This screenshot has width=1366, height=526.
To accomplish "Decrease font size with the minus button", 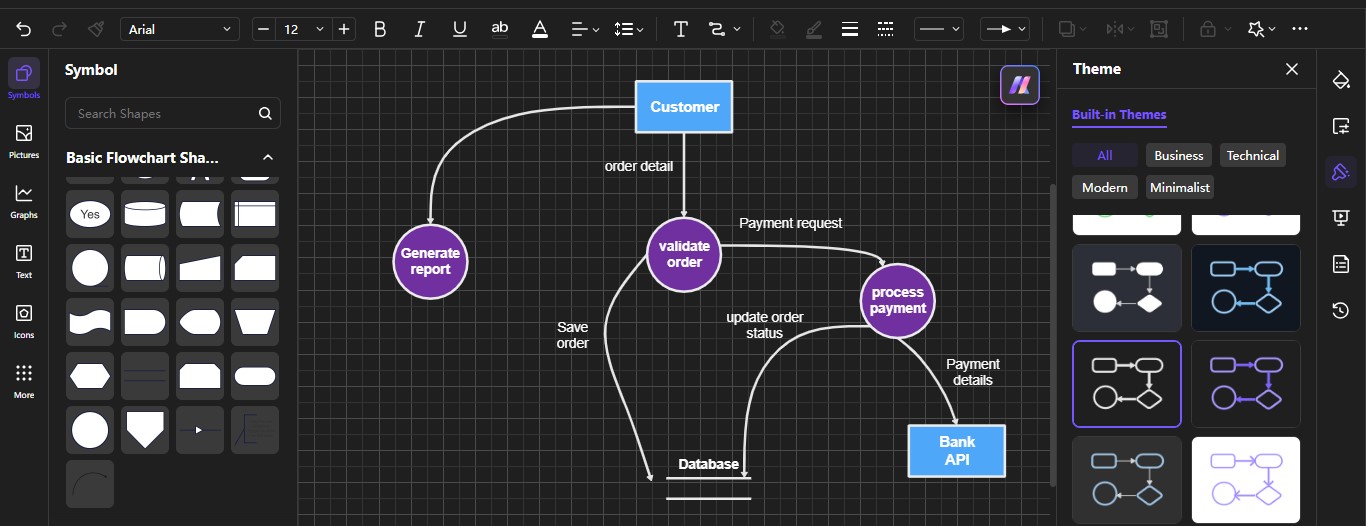I will (264, 29).
